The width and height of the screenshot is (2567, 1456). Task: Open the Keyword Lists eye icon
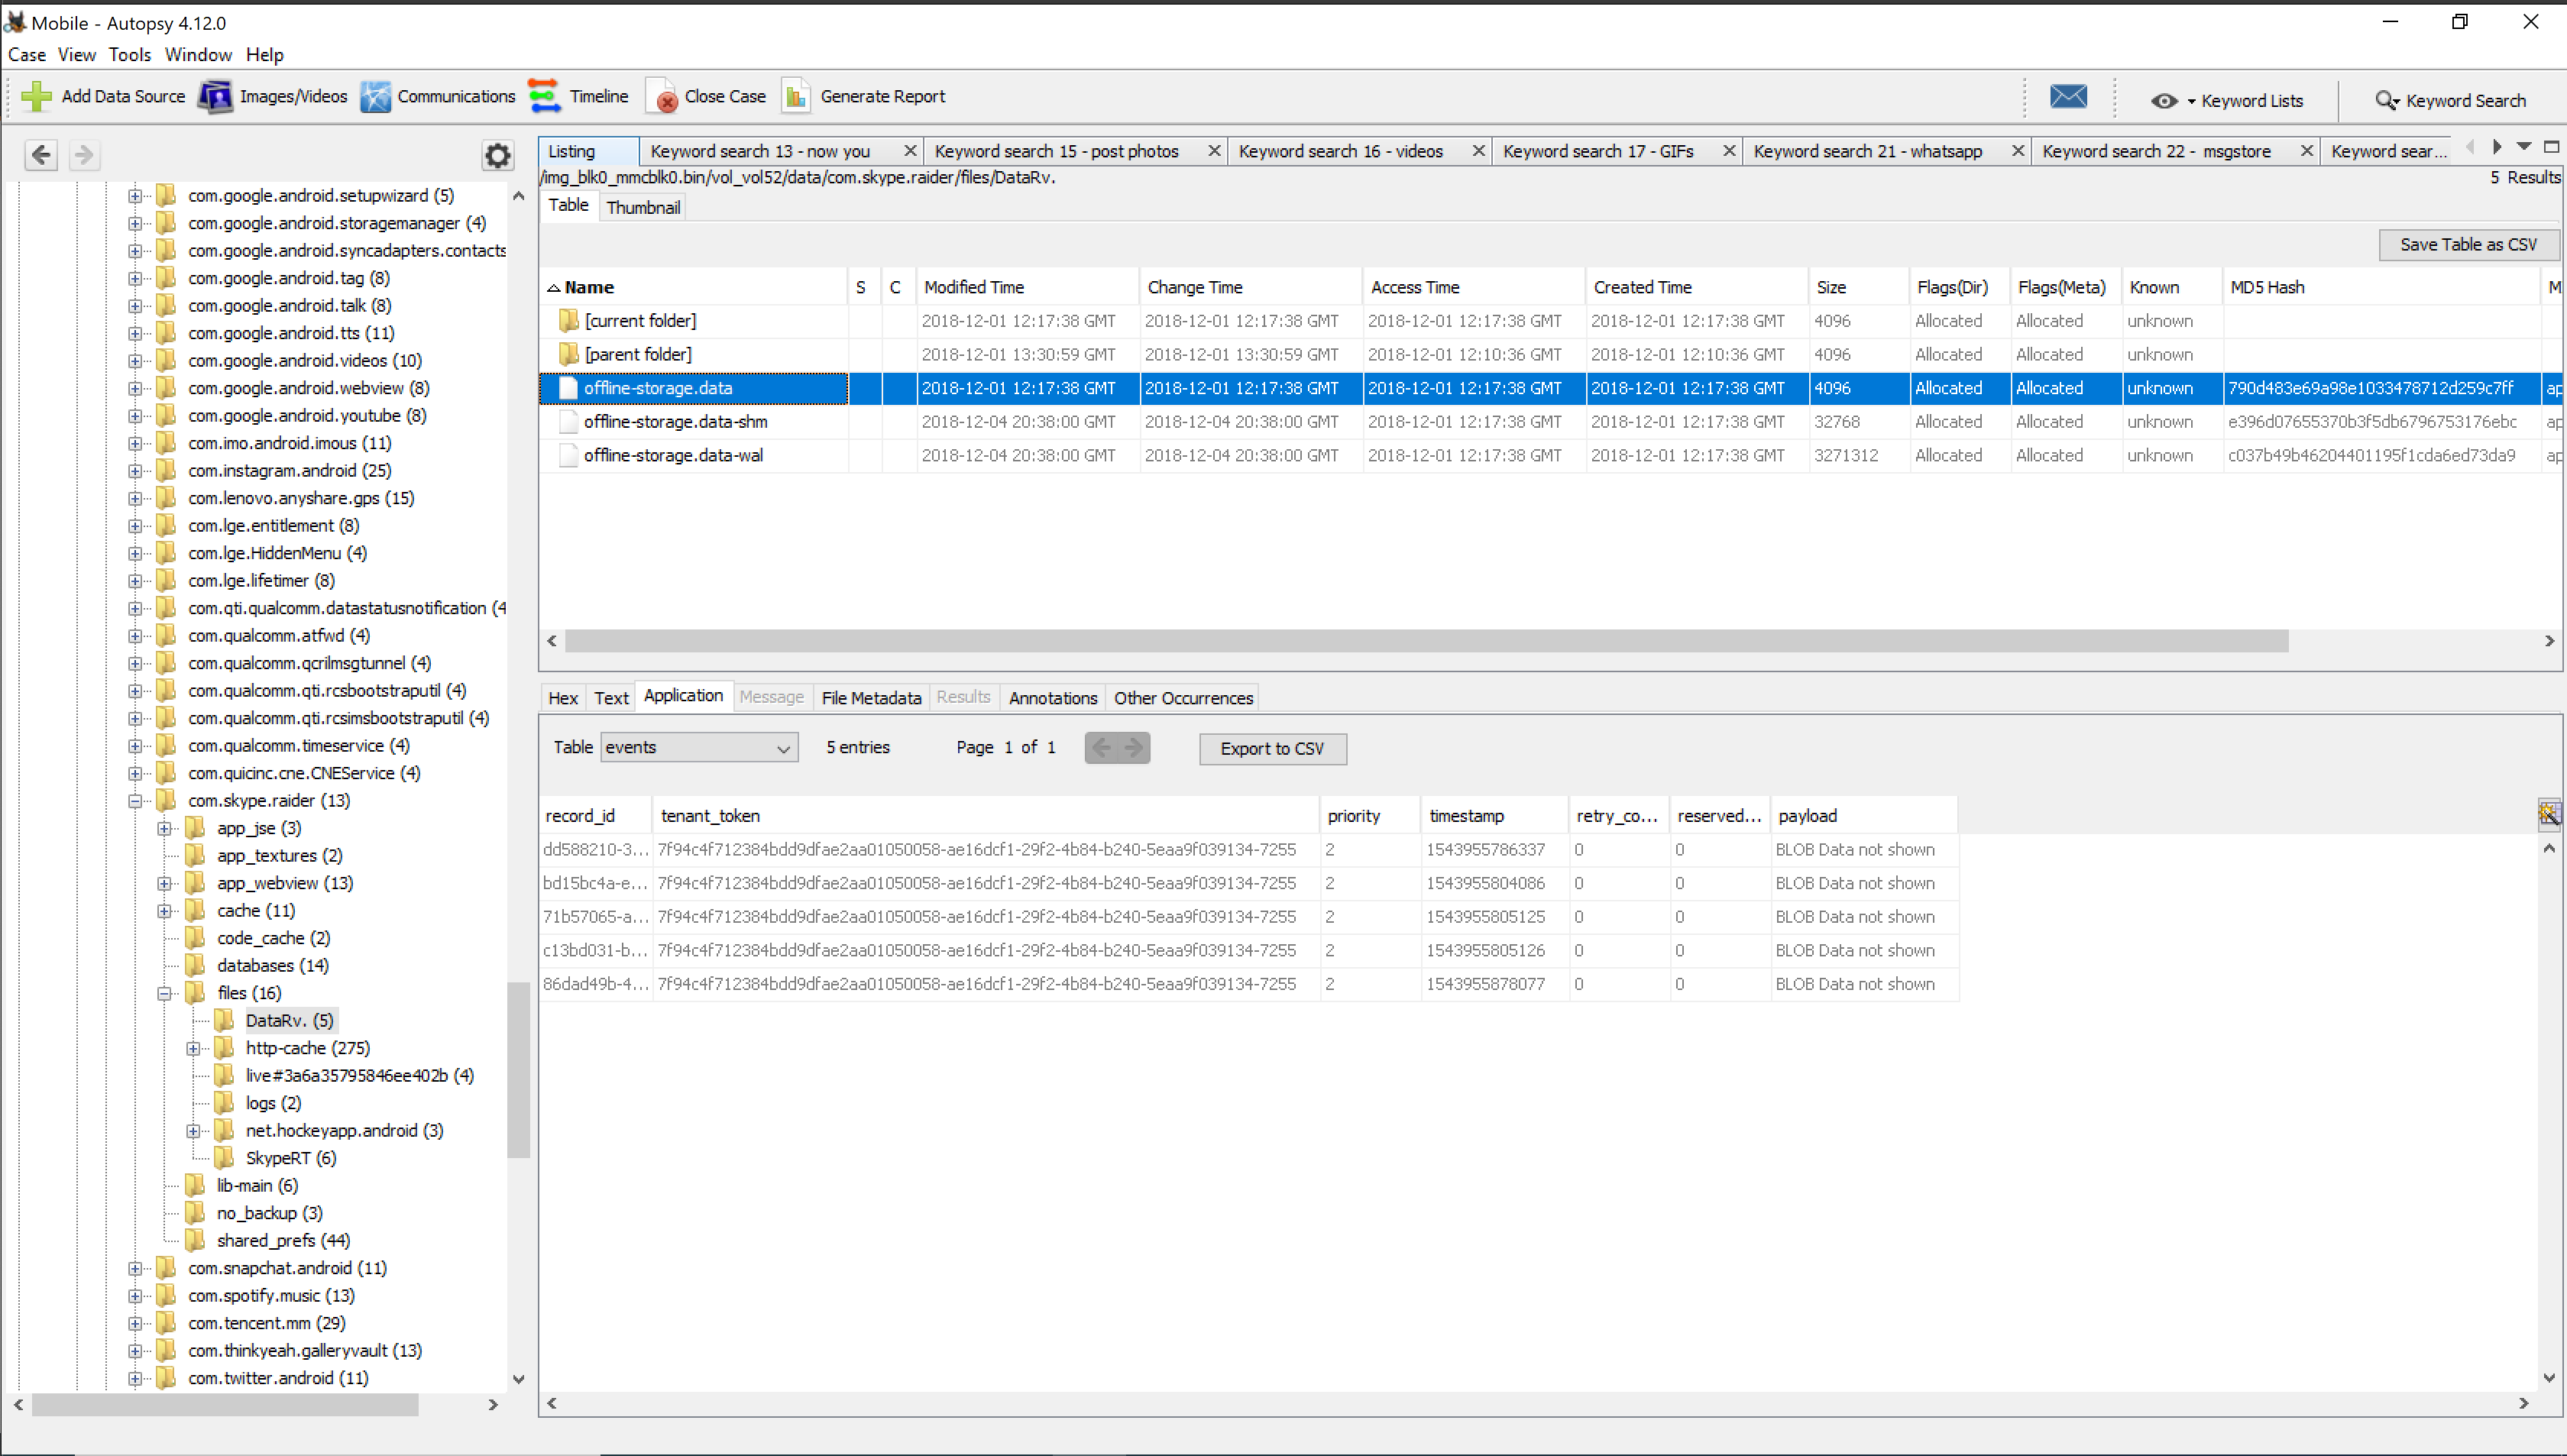point(2164,101)
